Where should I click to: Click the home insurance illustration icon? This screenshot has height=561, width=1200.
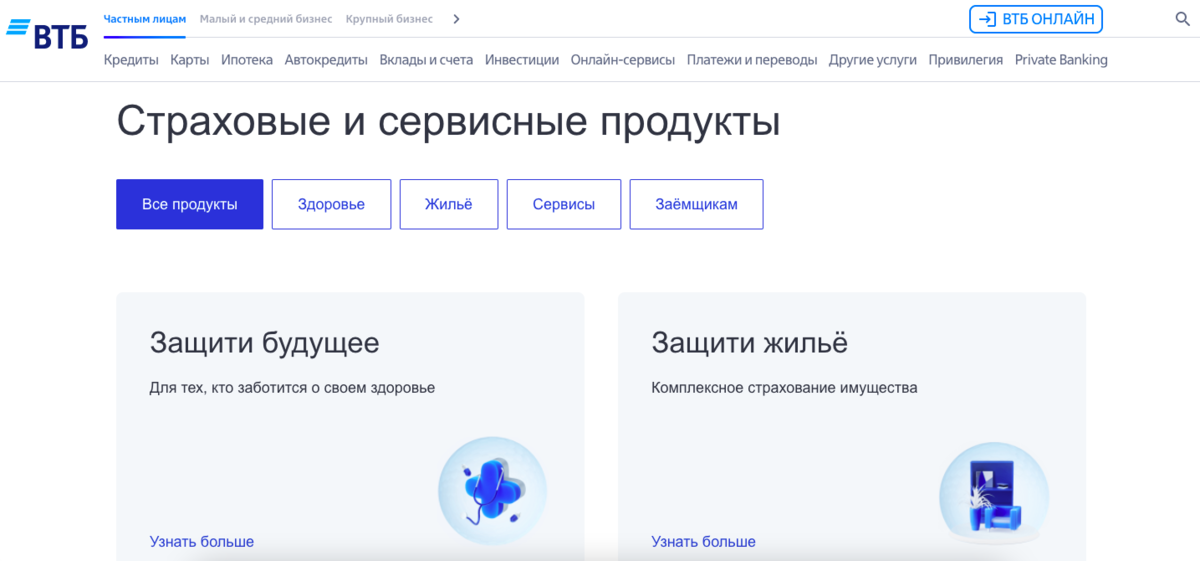point(994,494)
